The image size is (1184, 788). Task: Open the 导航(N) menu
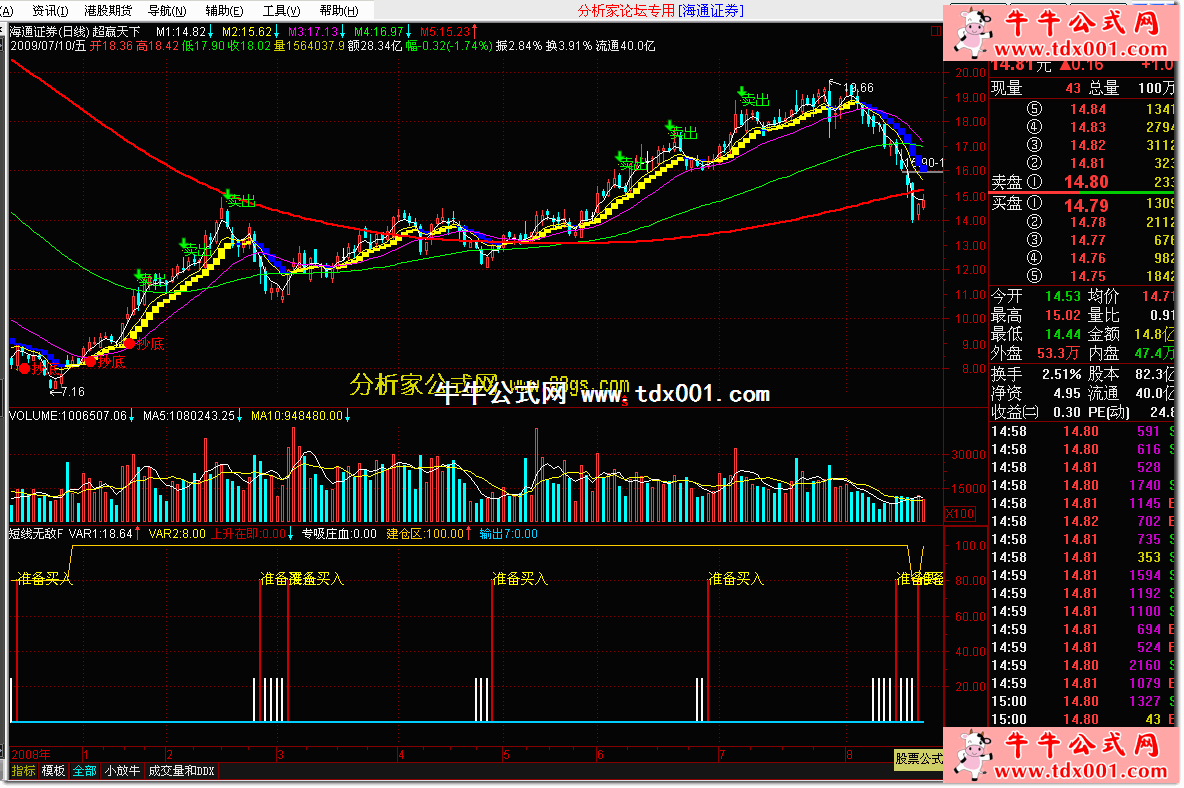tap(167, 11)
